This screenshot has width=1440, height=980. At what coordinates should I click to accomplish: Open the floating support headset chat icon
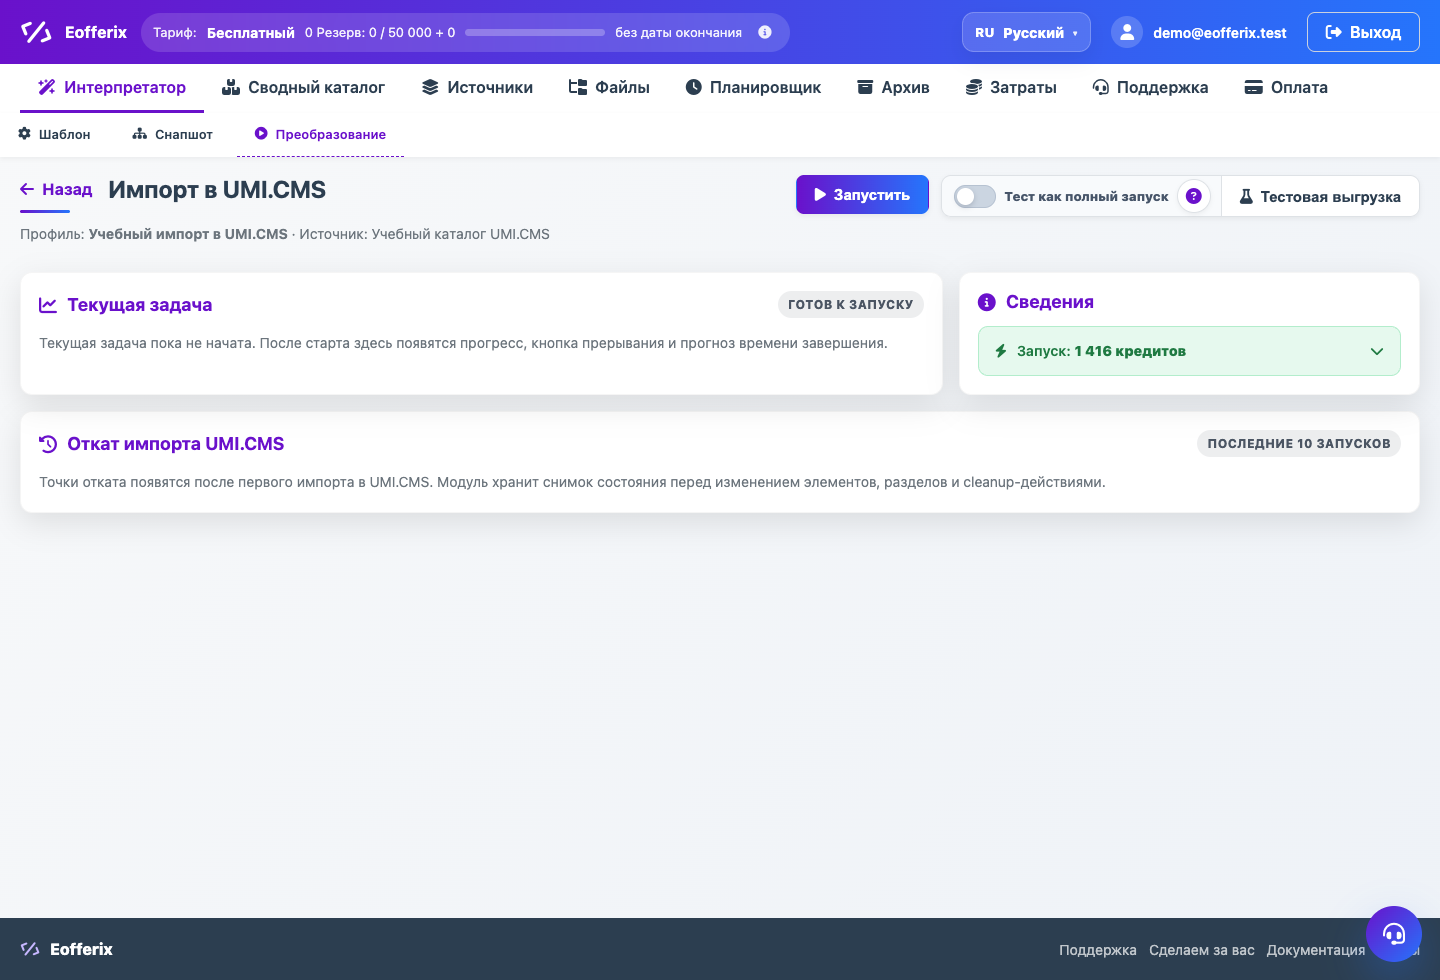click(x=1394, y=934)
